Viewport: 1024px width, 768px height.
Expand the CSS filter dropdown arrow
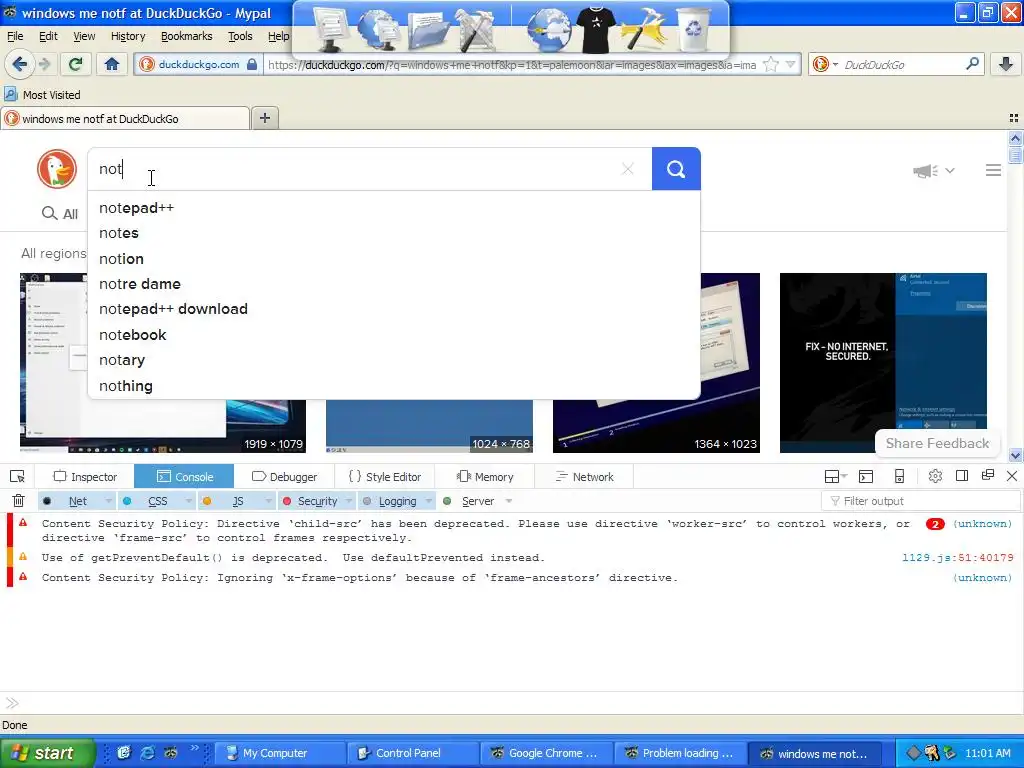point(189,501)
